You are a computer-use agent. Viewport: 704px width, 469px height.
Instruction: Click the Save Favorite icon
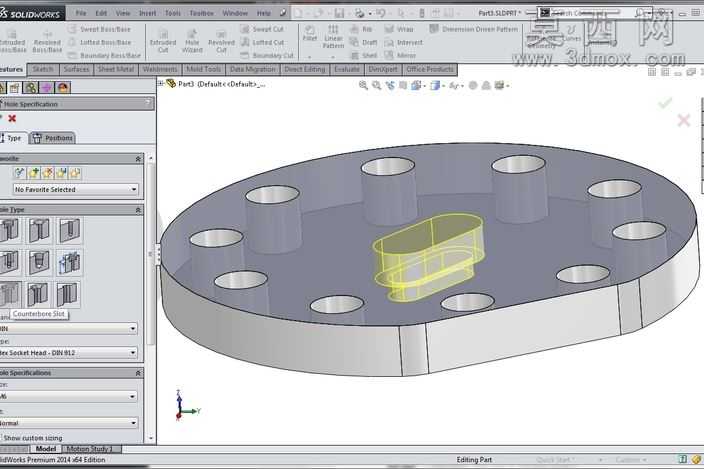(x=62, y=173)
